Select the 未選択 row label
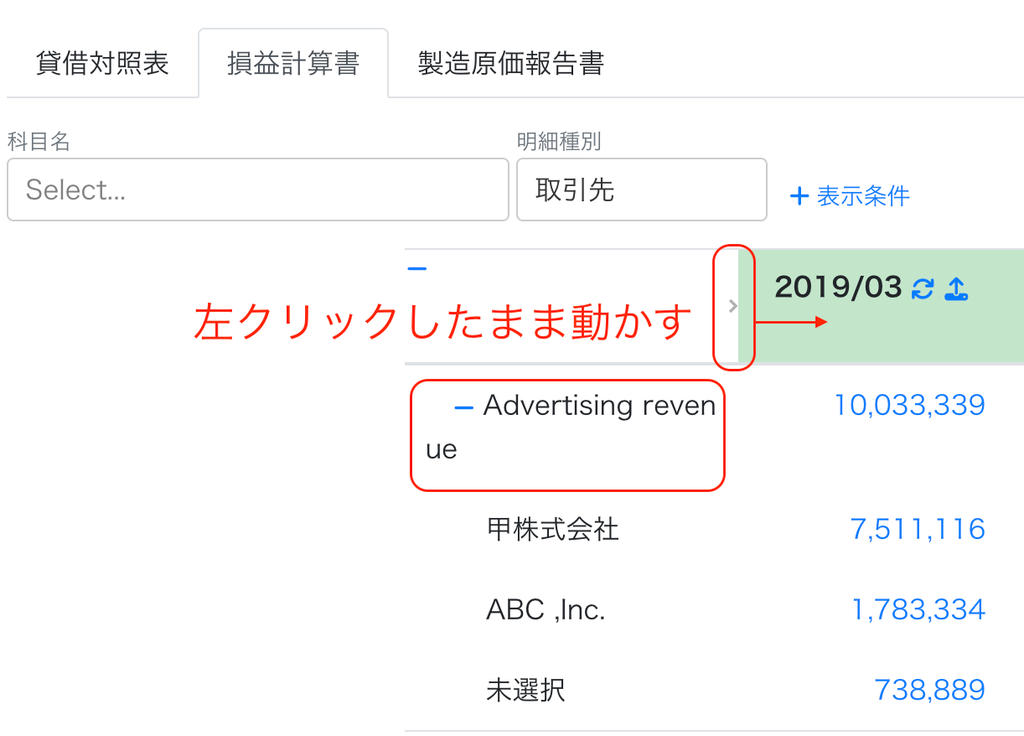 pyautogui.click(x=526, y=690)
